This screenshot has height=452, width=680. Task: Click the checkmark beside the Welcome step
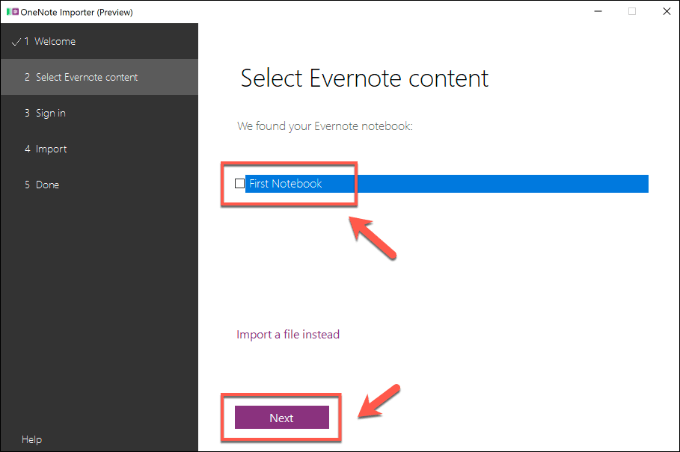pos(16,42)
